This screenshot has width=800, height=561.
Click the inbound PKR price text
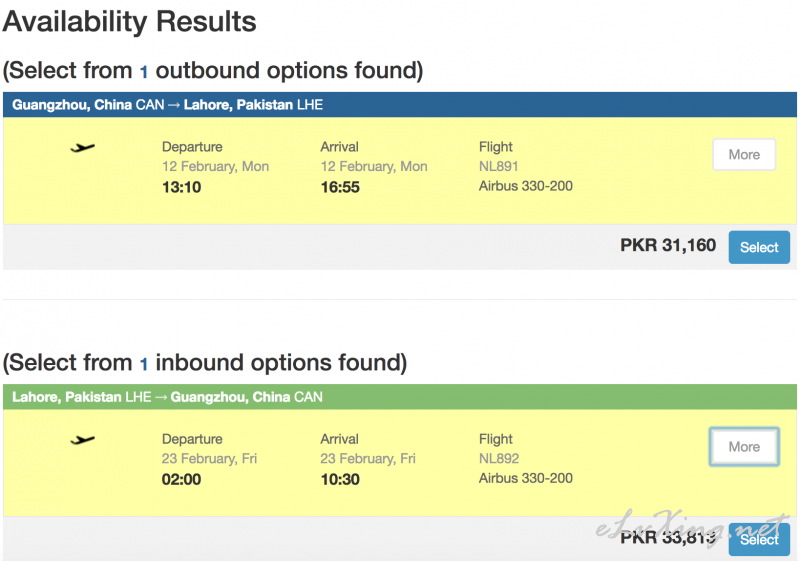point(668,538)
